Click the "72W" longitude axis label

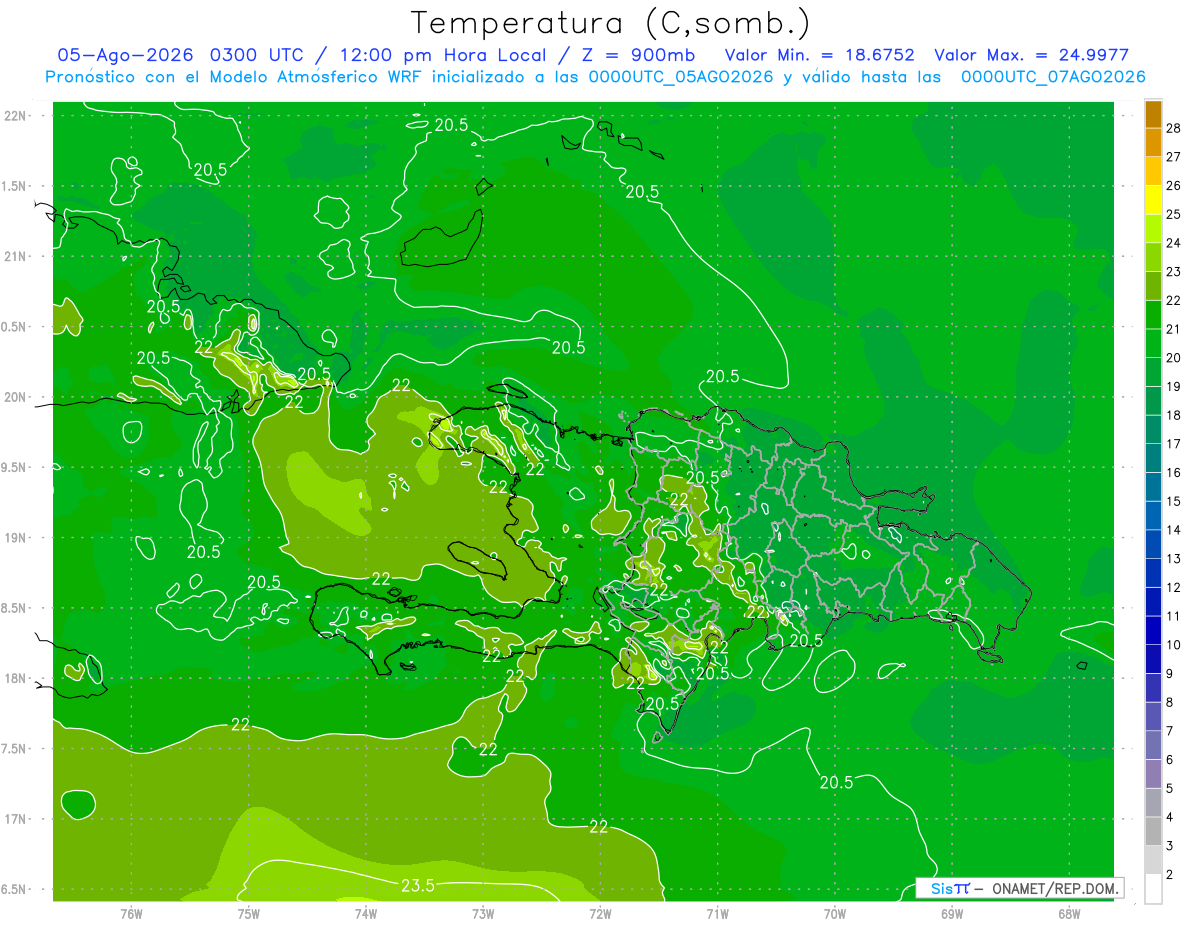(x=600, y=914)
